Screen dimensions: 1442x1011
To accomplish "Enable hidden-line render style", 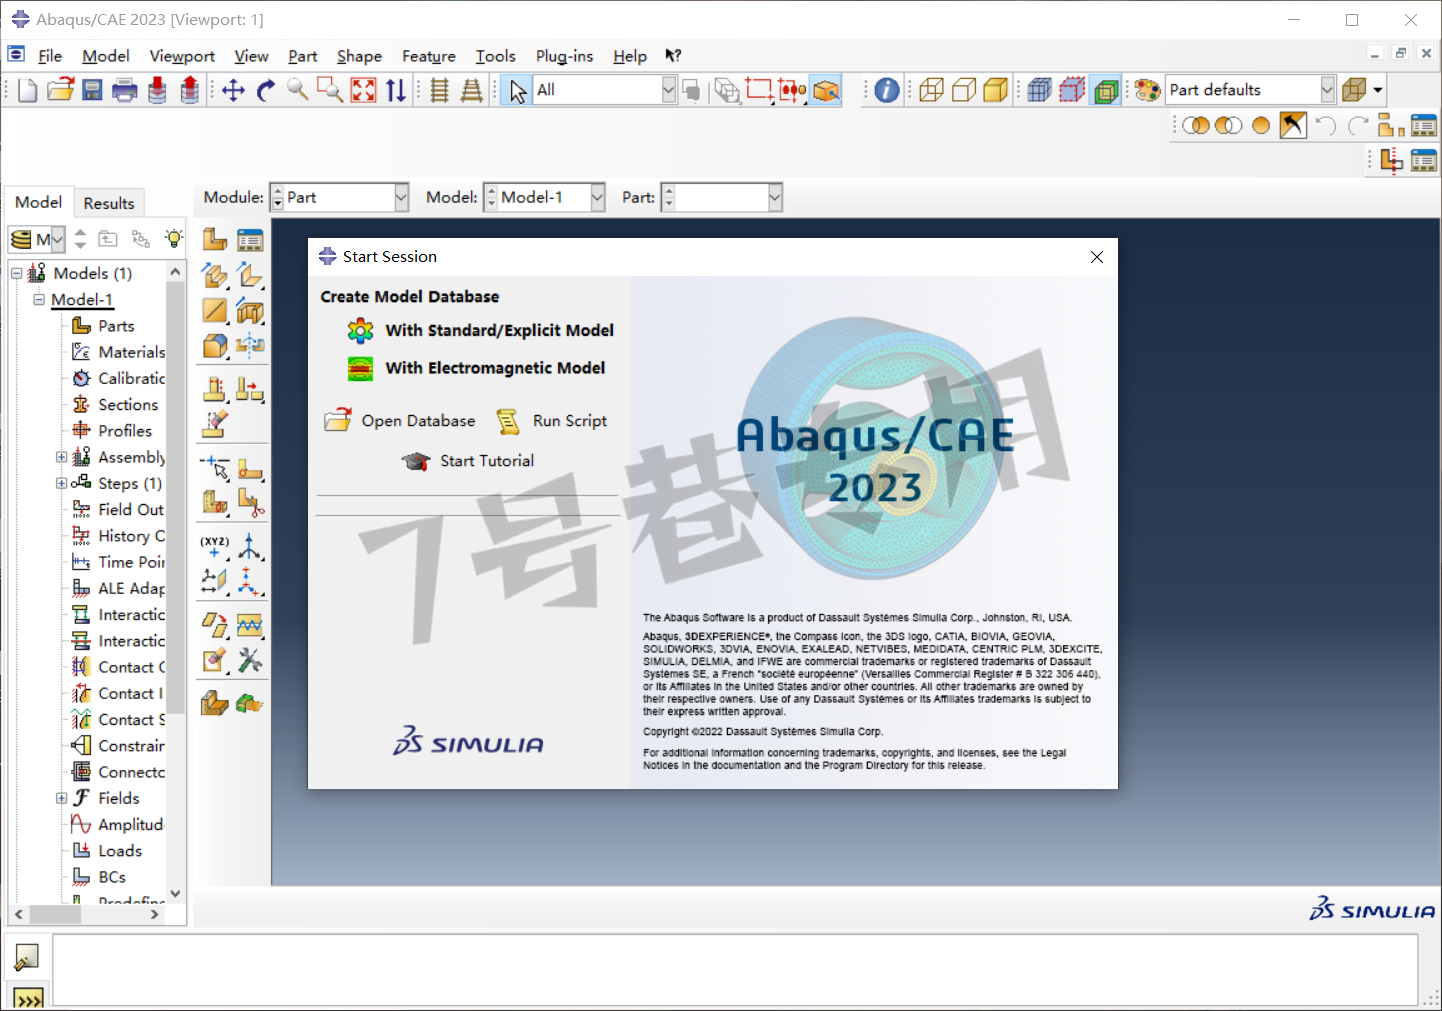I will pyautogui.click(x=964, y=90).
